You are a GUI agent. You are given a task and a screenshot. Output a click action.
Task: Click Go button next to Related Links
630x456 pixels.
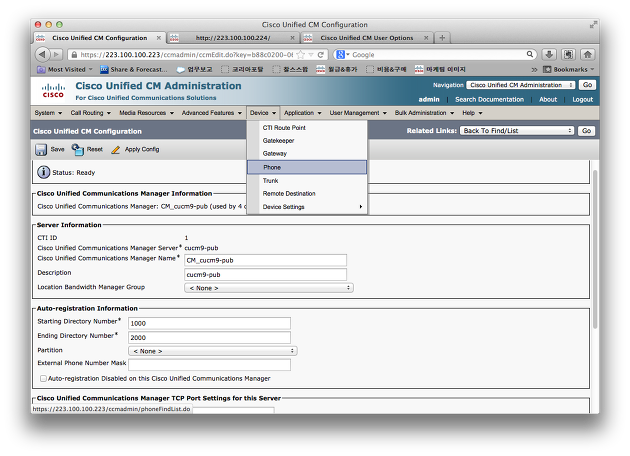click(587, 131)
